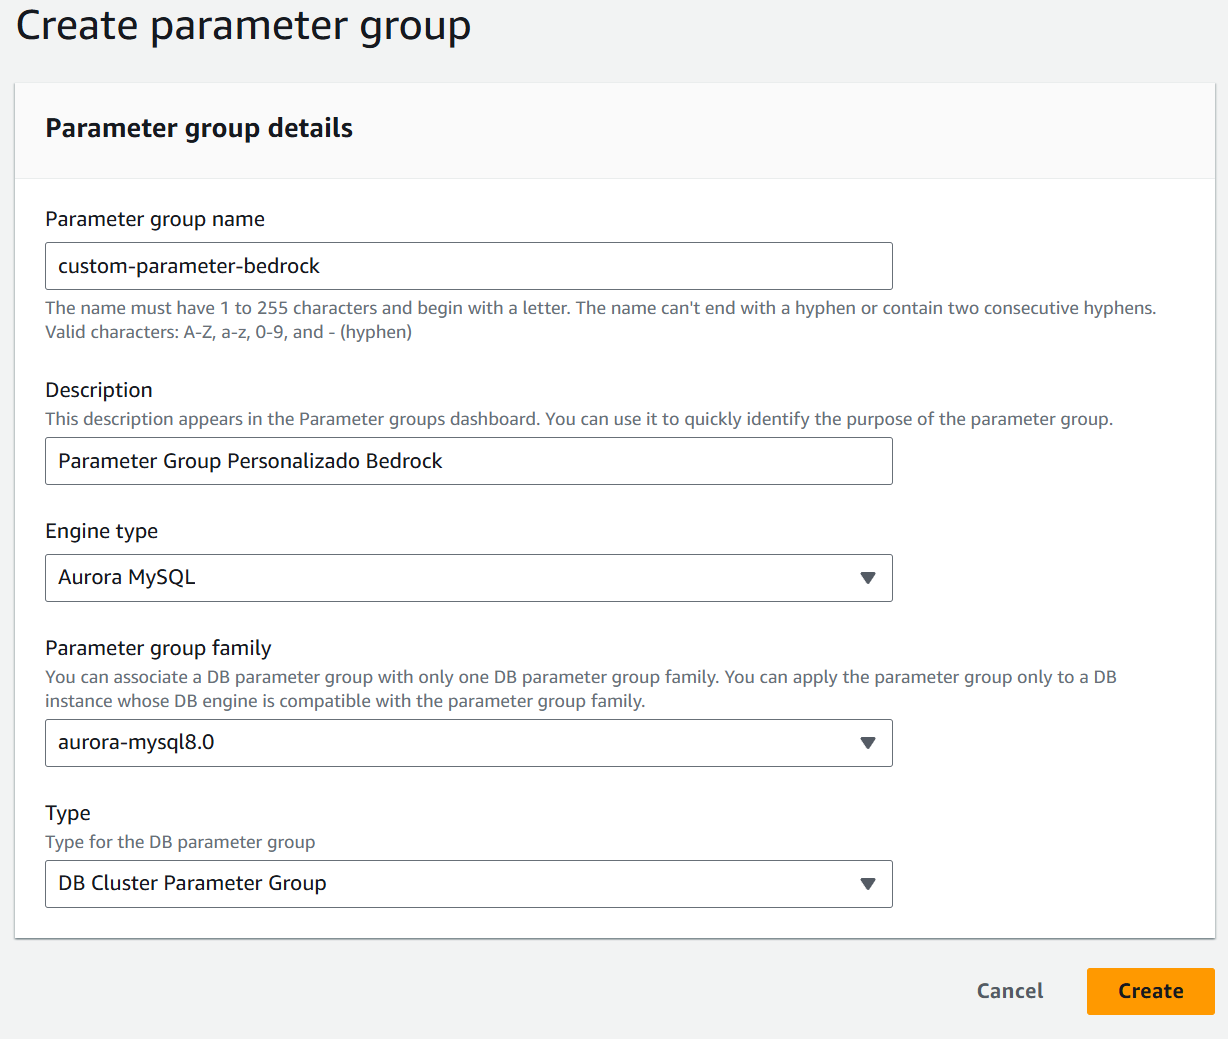Click inside the "custom-parameter-bedrock" name box
This screenshot has height=1039, width=1228.
tap(468, 266)
